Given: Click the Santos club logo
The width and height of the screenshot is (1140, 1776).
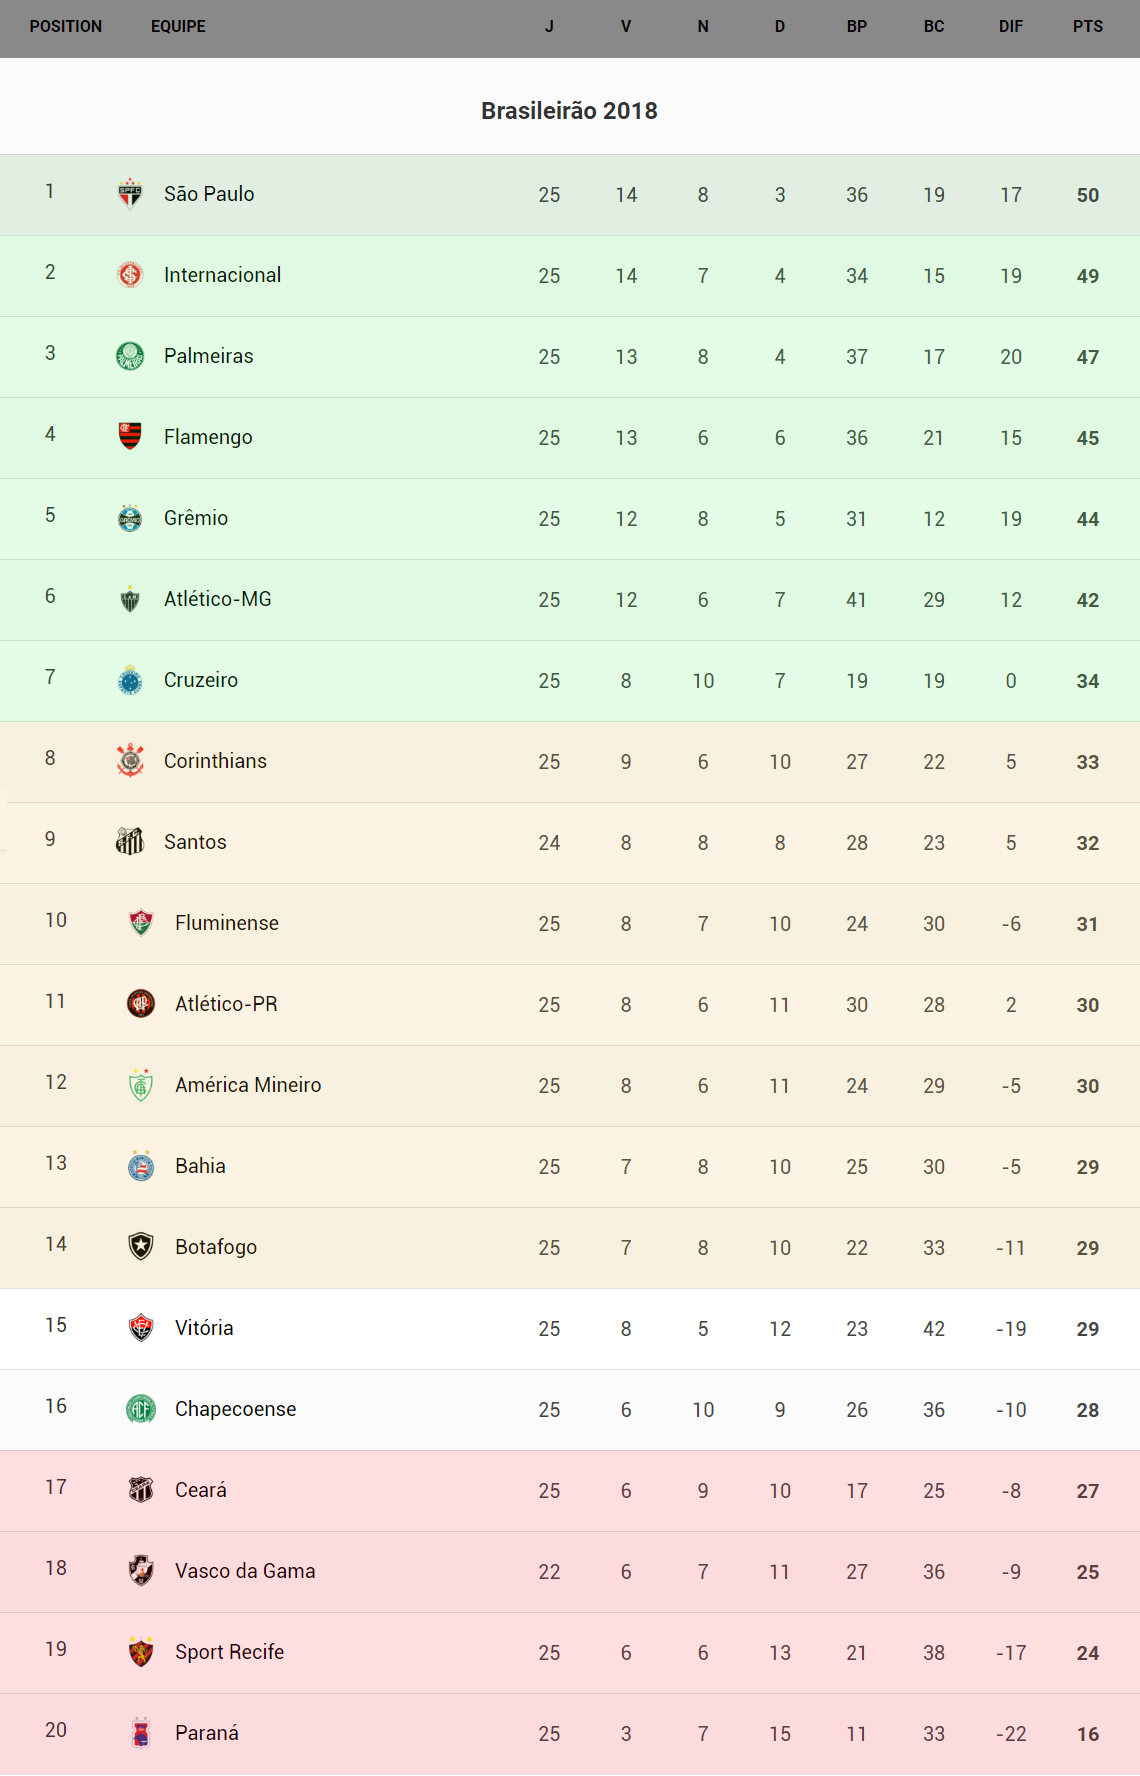Looking at the screenshot, I should coord(130,842).
